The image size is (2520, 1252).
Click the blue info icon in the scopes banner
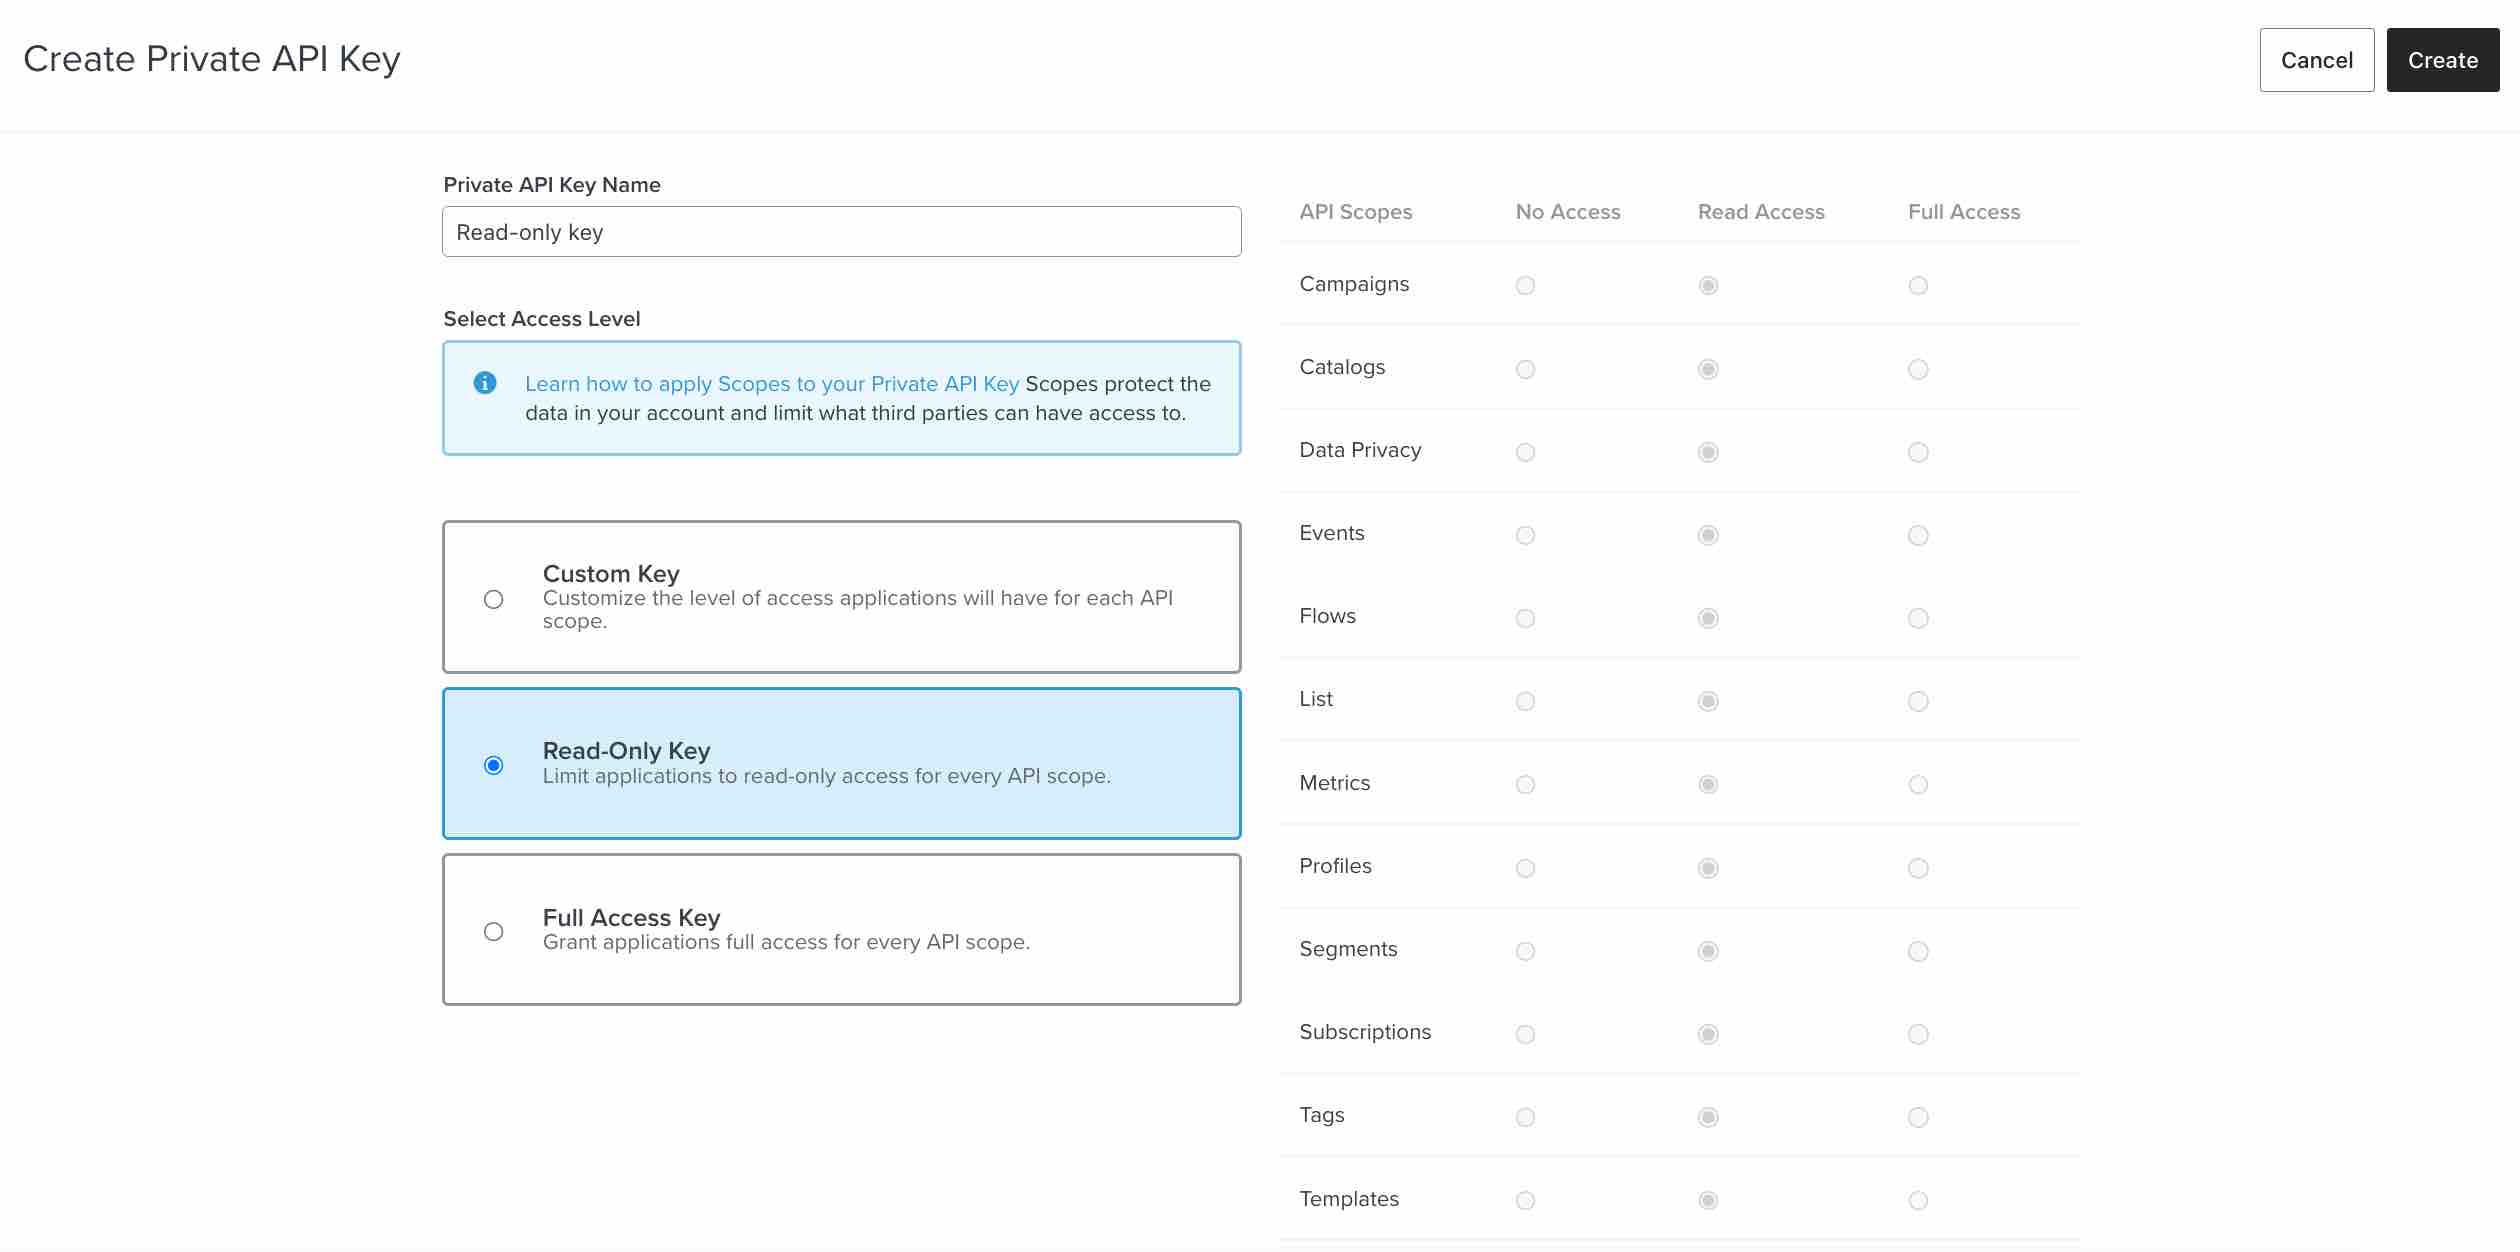[x=485, y=383]
